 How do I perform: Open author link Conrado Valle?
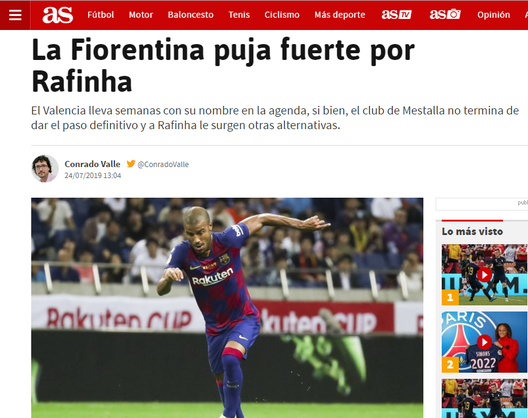click(92, 164)
